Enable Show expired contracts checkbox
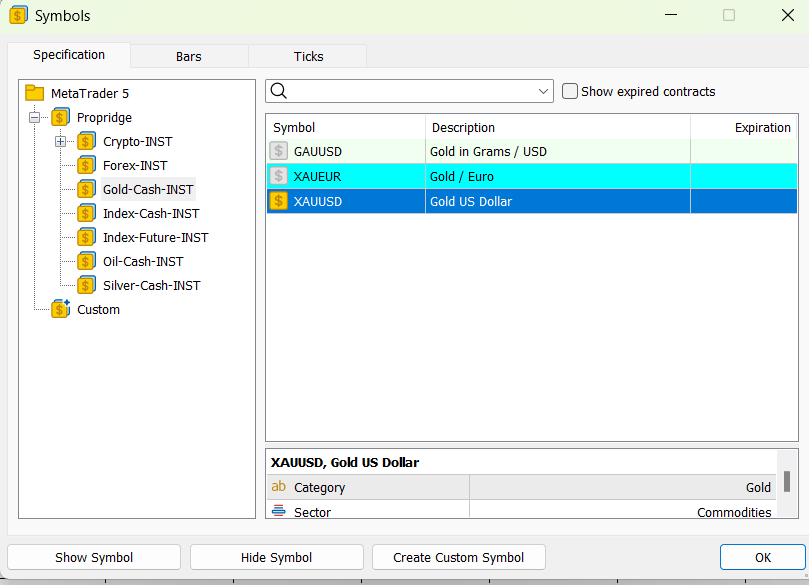This screenshot has width=809, height=585. [570, 91]
